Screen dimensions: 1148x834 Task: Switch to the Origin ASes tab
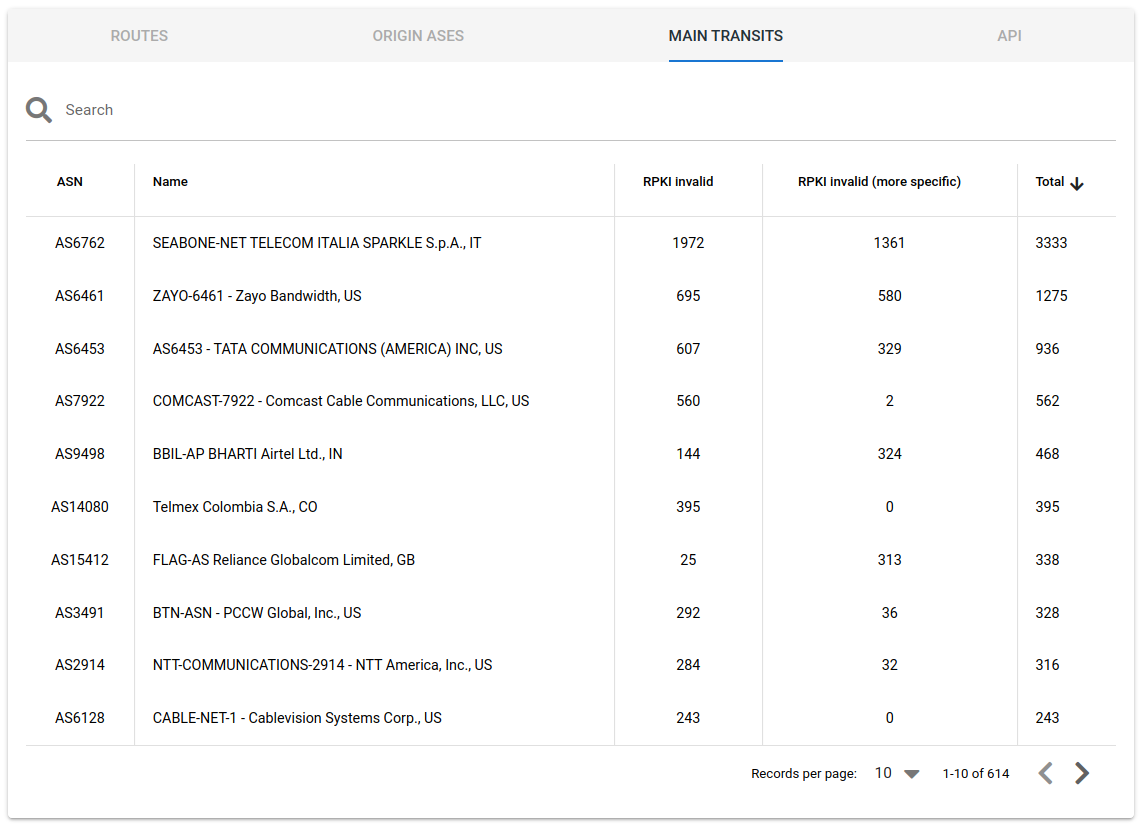pos(418,36)
